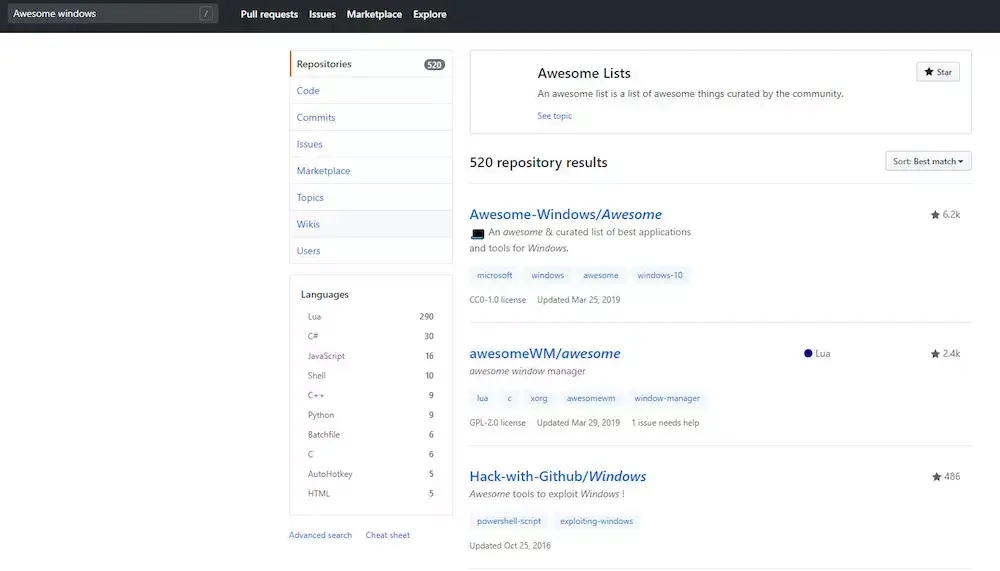Select the Marketplace results tab in sidebar

click(x=371, y=171)
